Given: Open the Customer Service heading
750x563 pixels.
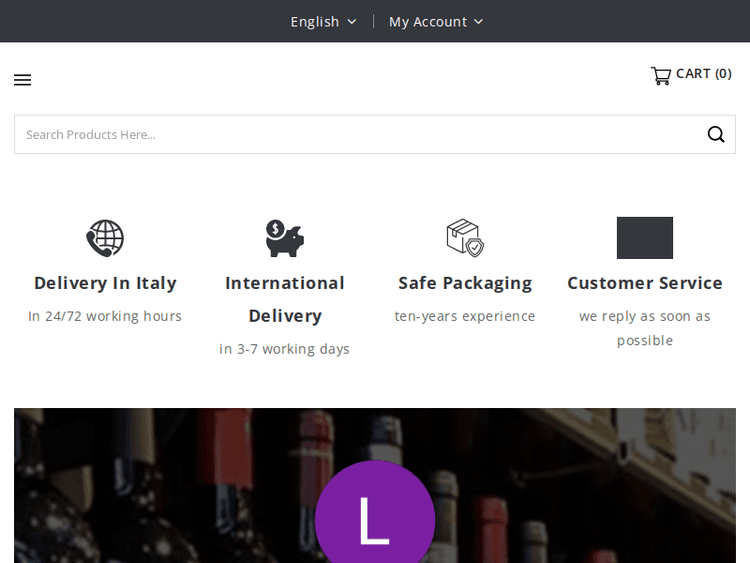Looking at the screenshot, I should pos(645,283).
